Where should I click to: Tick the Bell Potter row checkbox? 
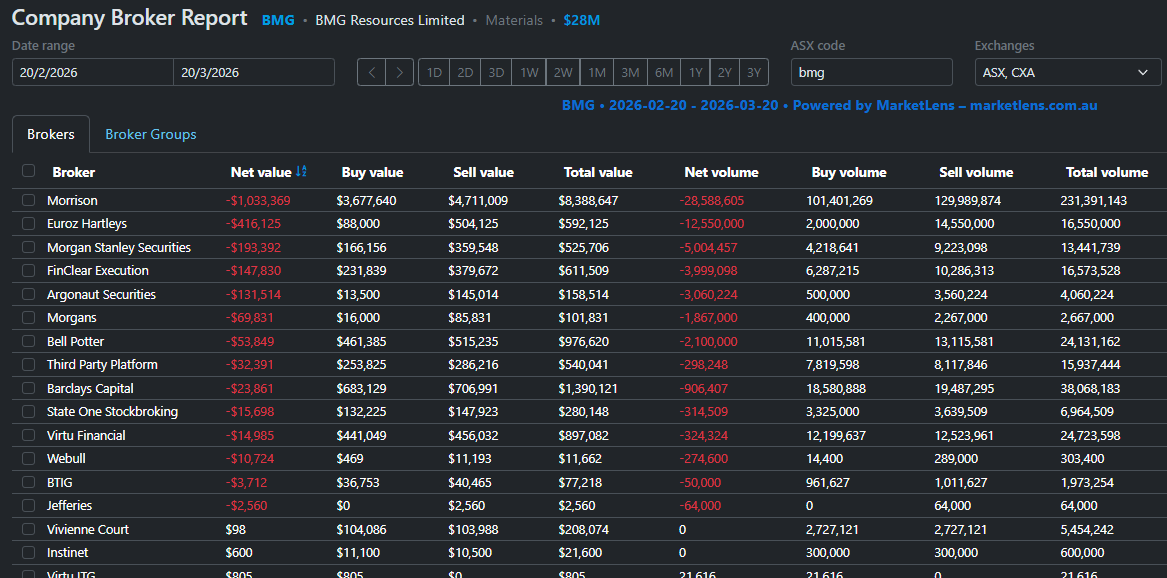click(28, 341)
